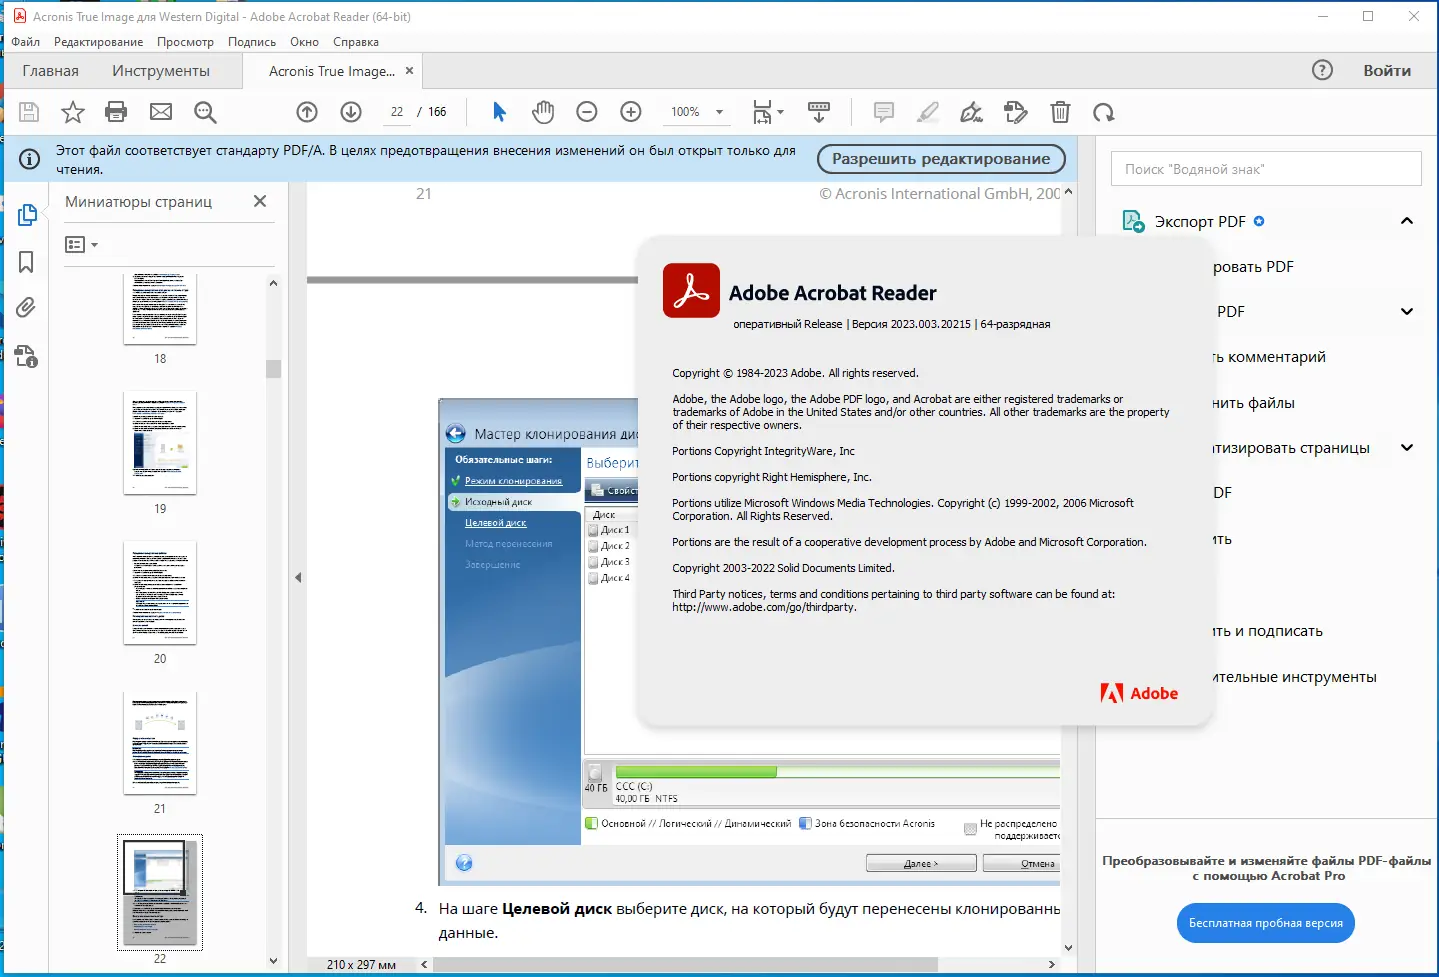This screenshot has height=977, width=1439.
Task: Click the Бесплатная пробная версия button
Action: 1266,923
